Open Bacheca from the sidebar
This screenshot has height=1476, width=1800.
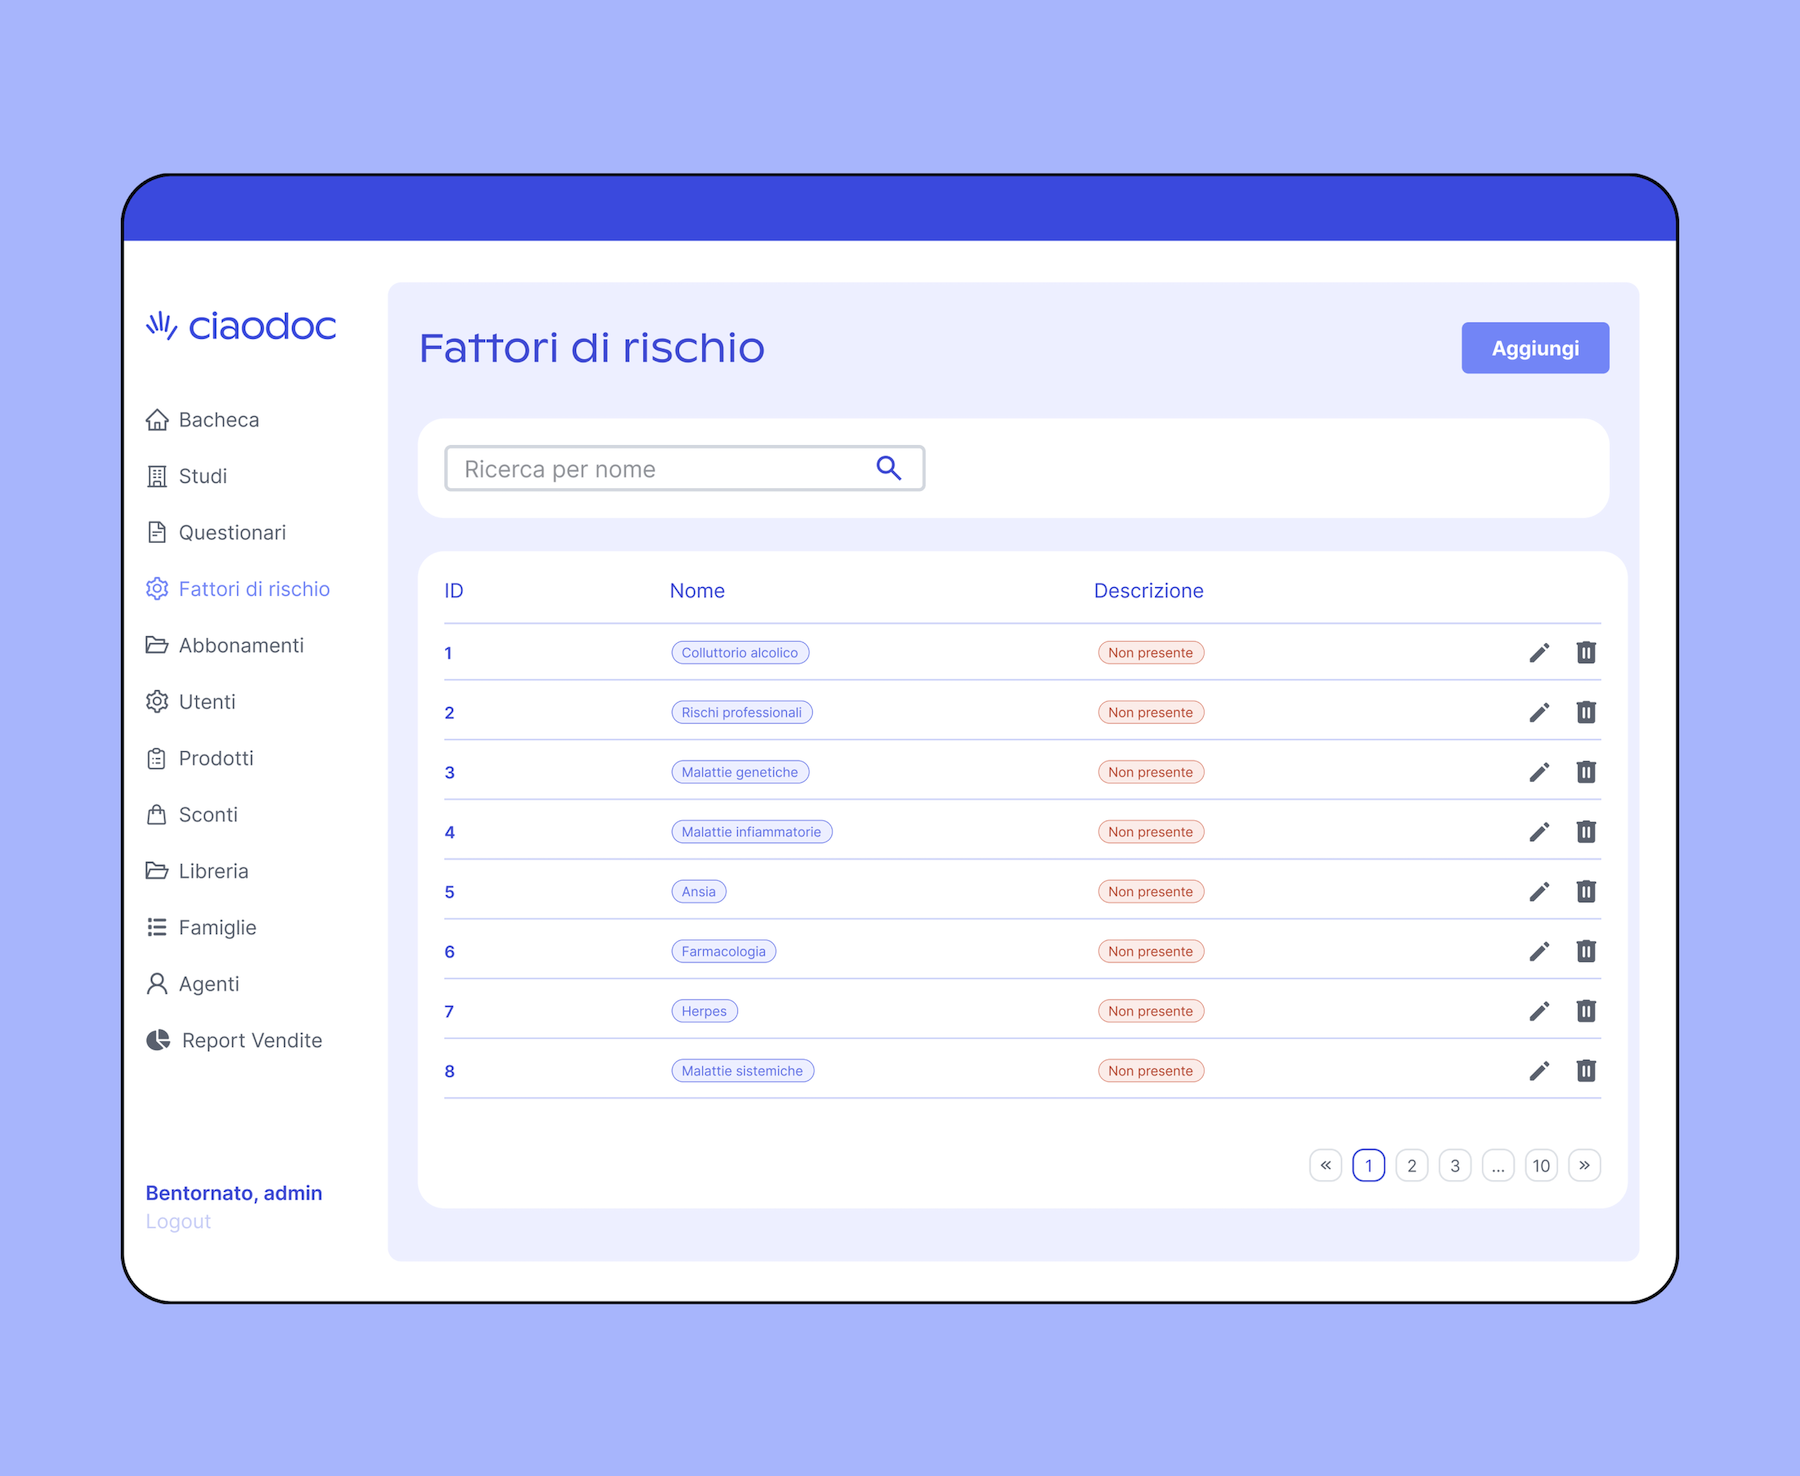218,420
